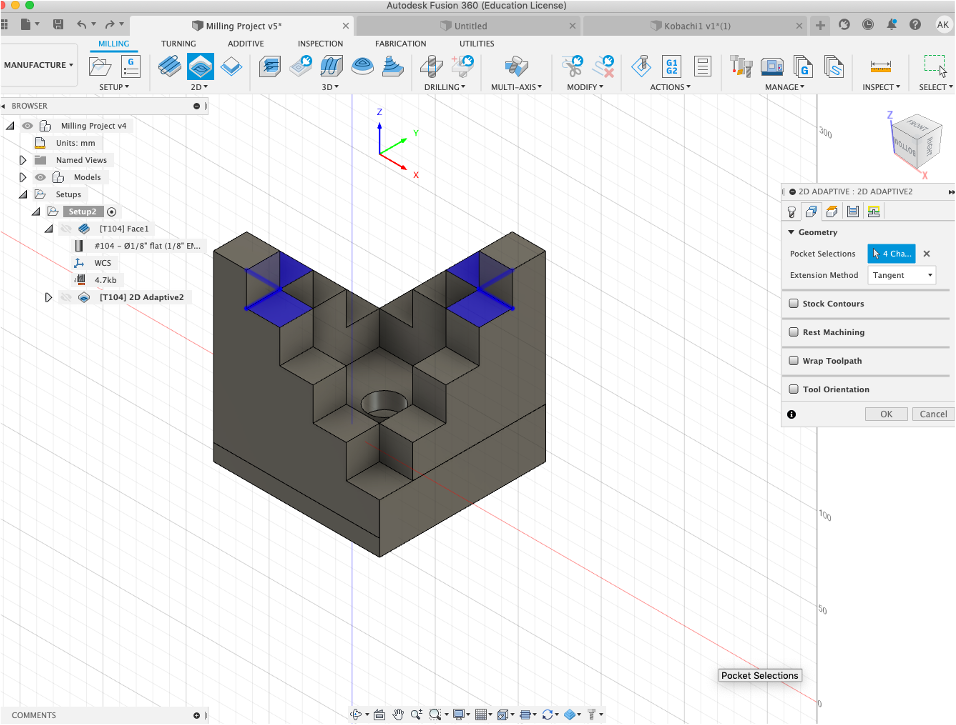Enable the Wrap Toolpath checkbox

(x=794, y=360)
